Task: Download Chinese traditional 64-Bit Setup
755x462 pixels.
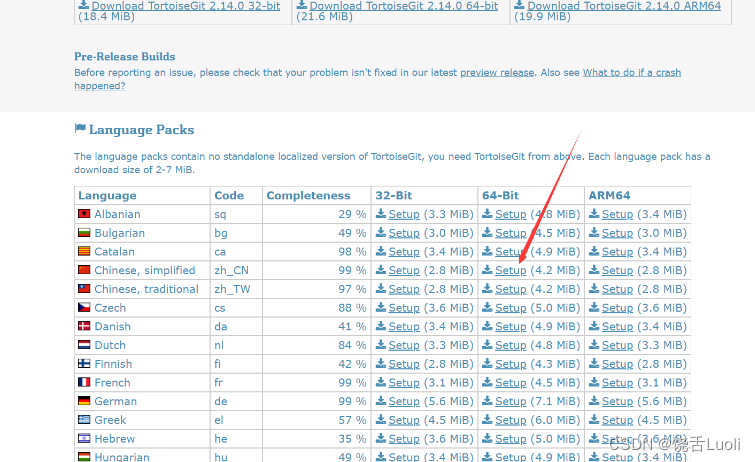Action: click(x=511, y=289)
